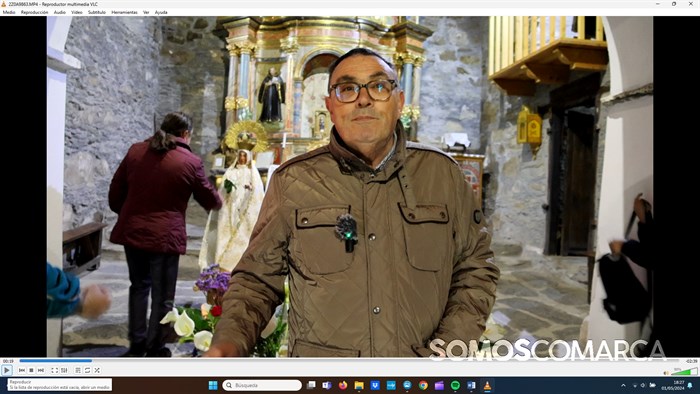Open the clock and date 18:27

coord(673,385)
